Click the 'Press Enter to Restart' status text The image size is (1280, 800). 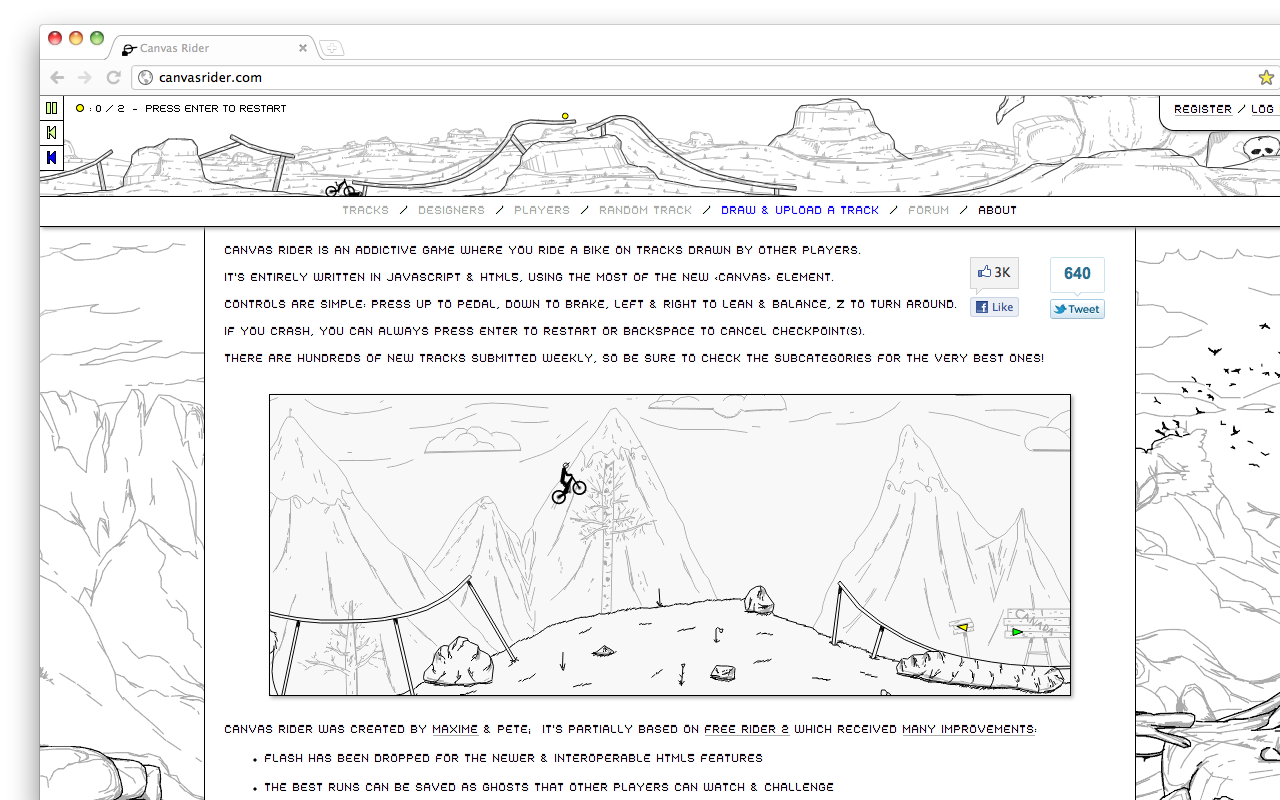(x=216, y=108)
